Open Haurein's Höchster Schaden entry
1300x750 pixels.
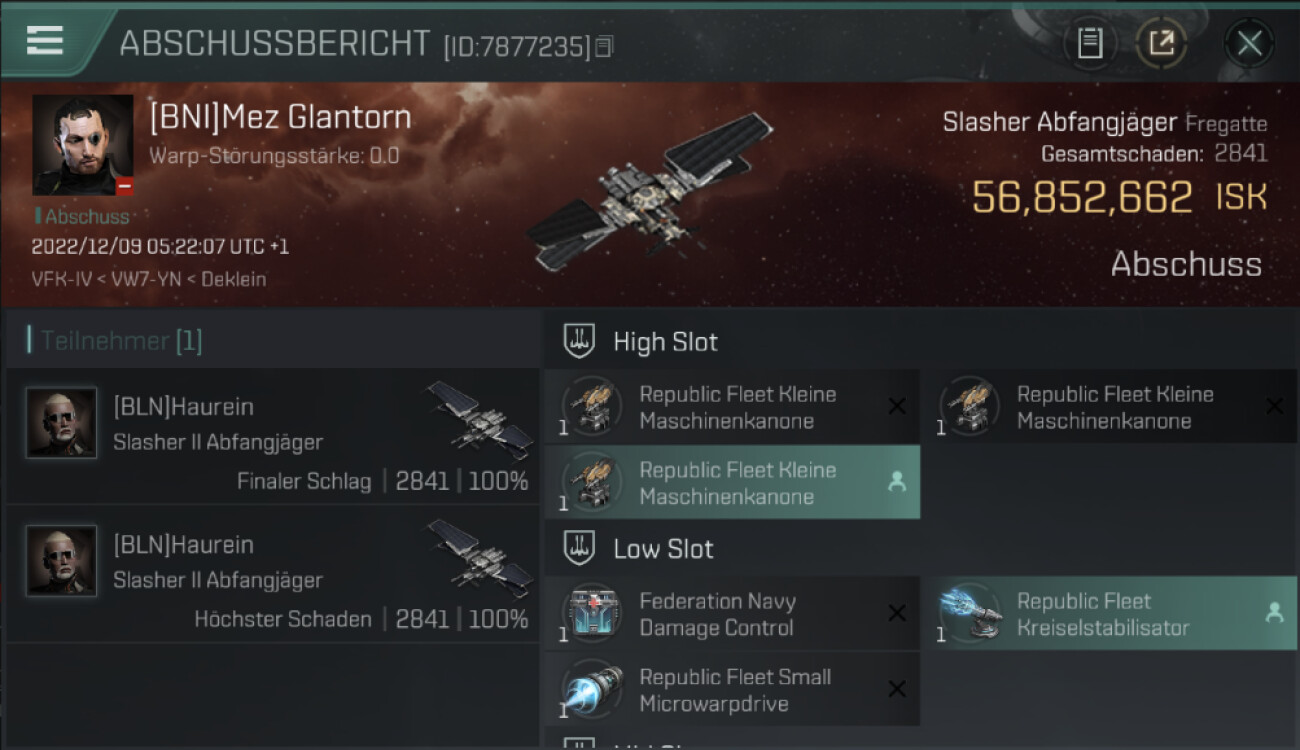(x=272, y=574)
